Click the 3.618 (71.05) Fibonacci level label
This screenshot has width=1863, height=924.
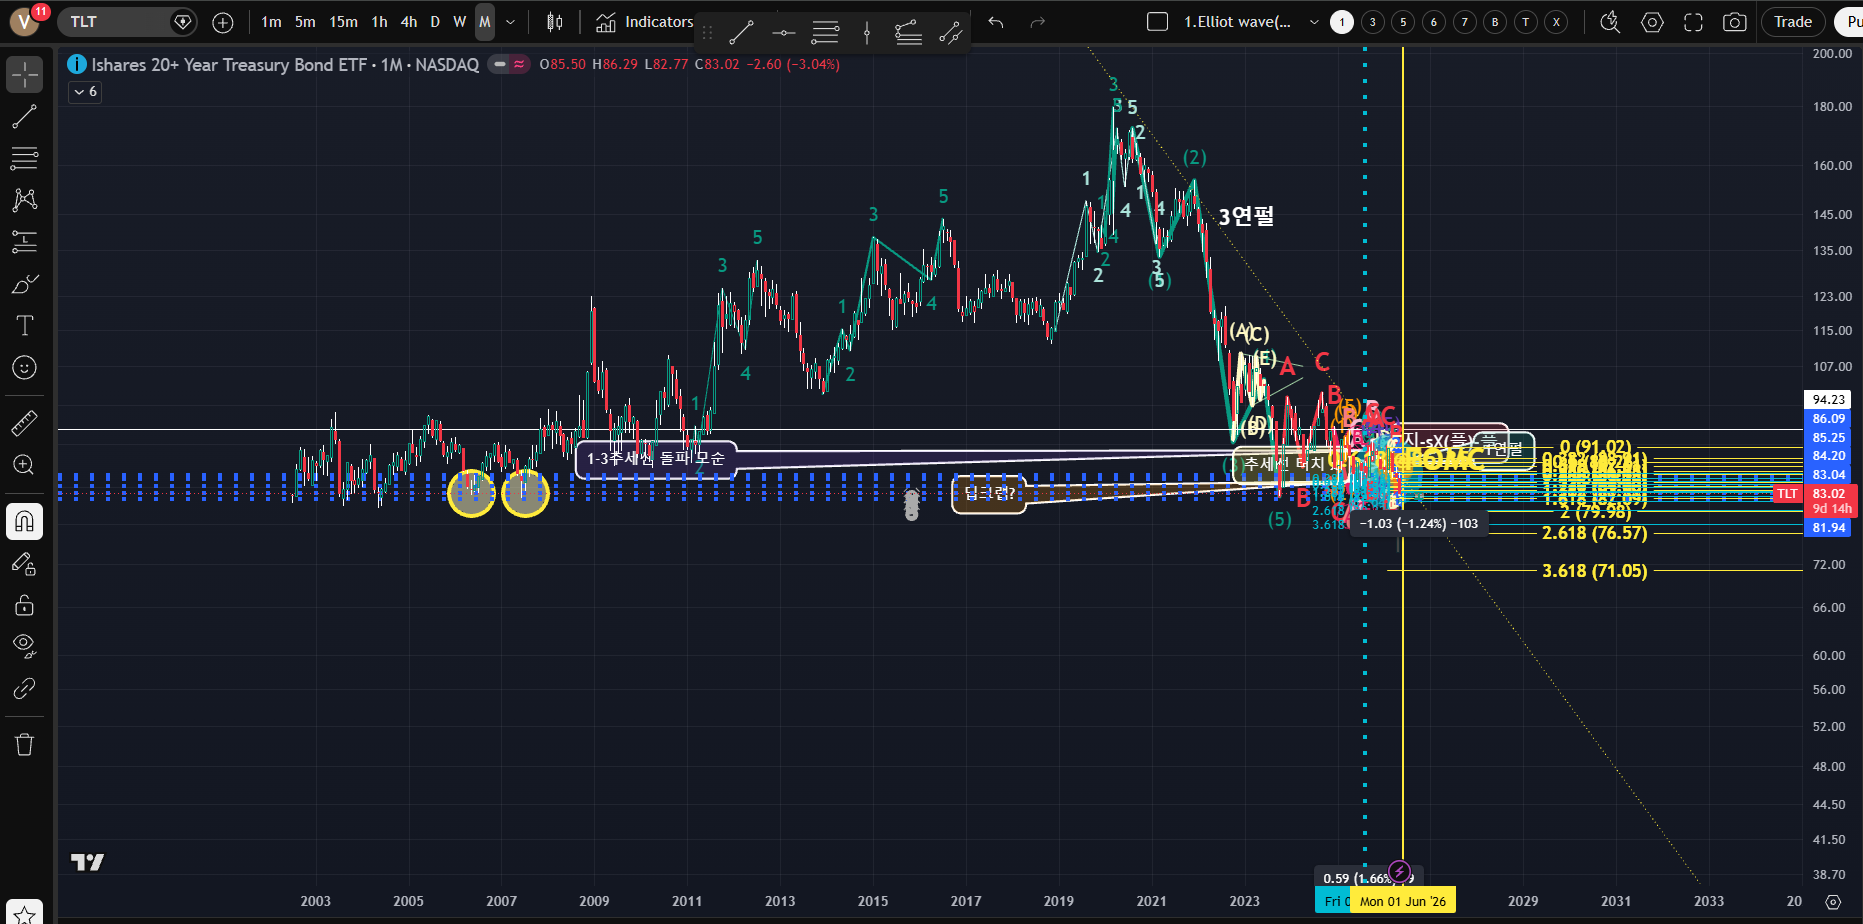click(x=1594, y=571)
